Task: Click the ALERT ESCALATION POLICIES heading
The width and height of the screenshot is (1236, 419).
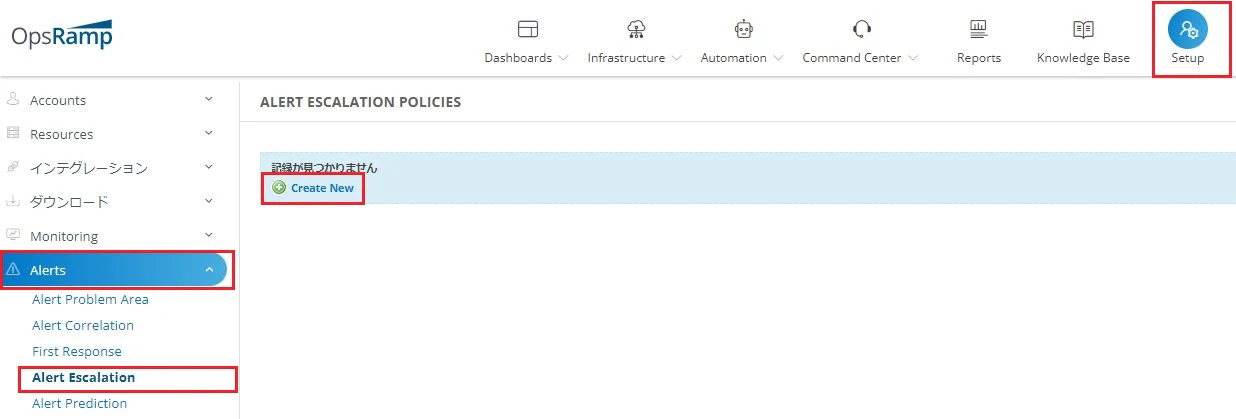Action: pyautogui.click(x=360, y=102)
